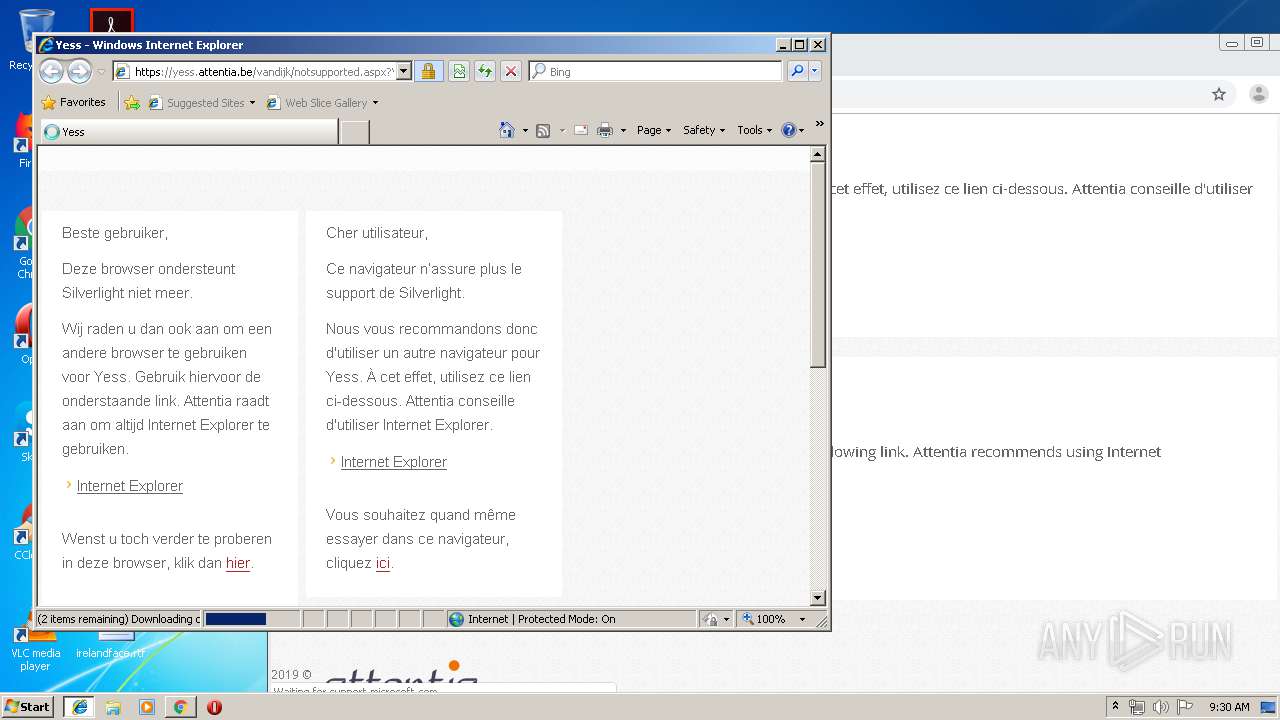Expand the address bar autocomplete dropdown
The width and height of the screenshot is (1280, 720).
click(404, 71)
